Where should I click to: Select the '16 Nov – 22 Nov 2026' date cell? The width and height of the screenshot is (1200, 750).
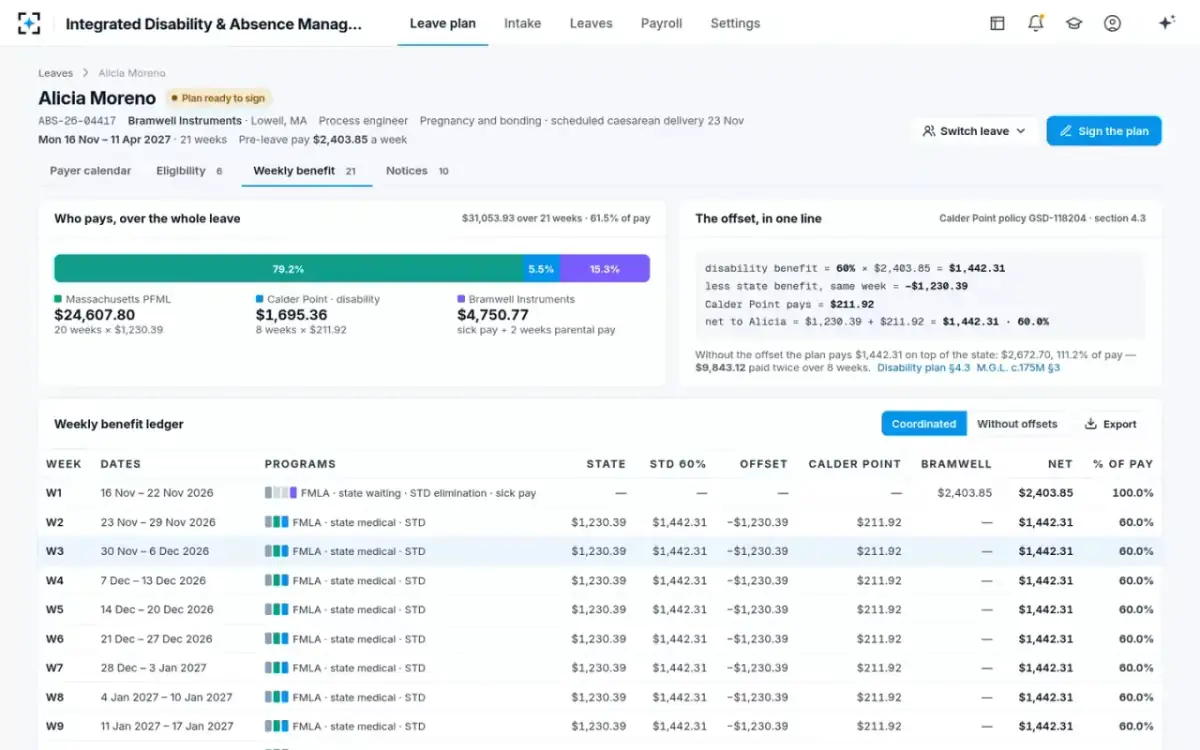pyautogui.click(x=158, y=493)
